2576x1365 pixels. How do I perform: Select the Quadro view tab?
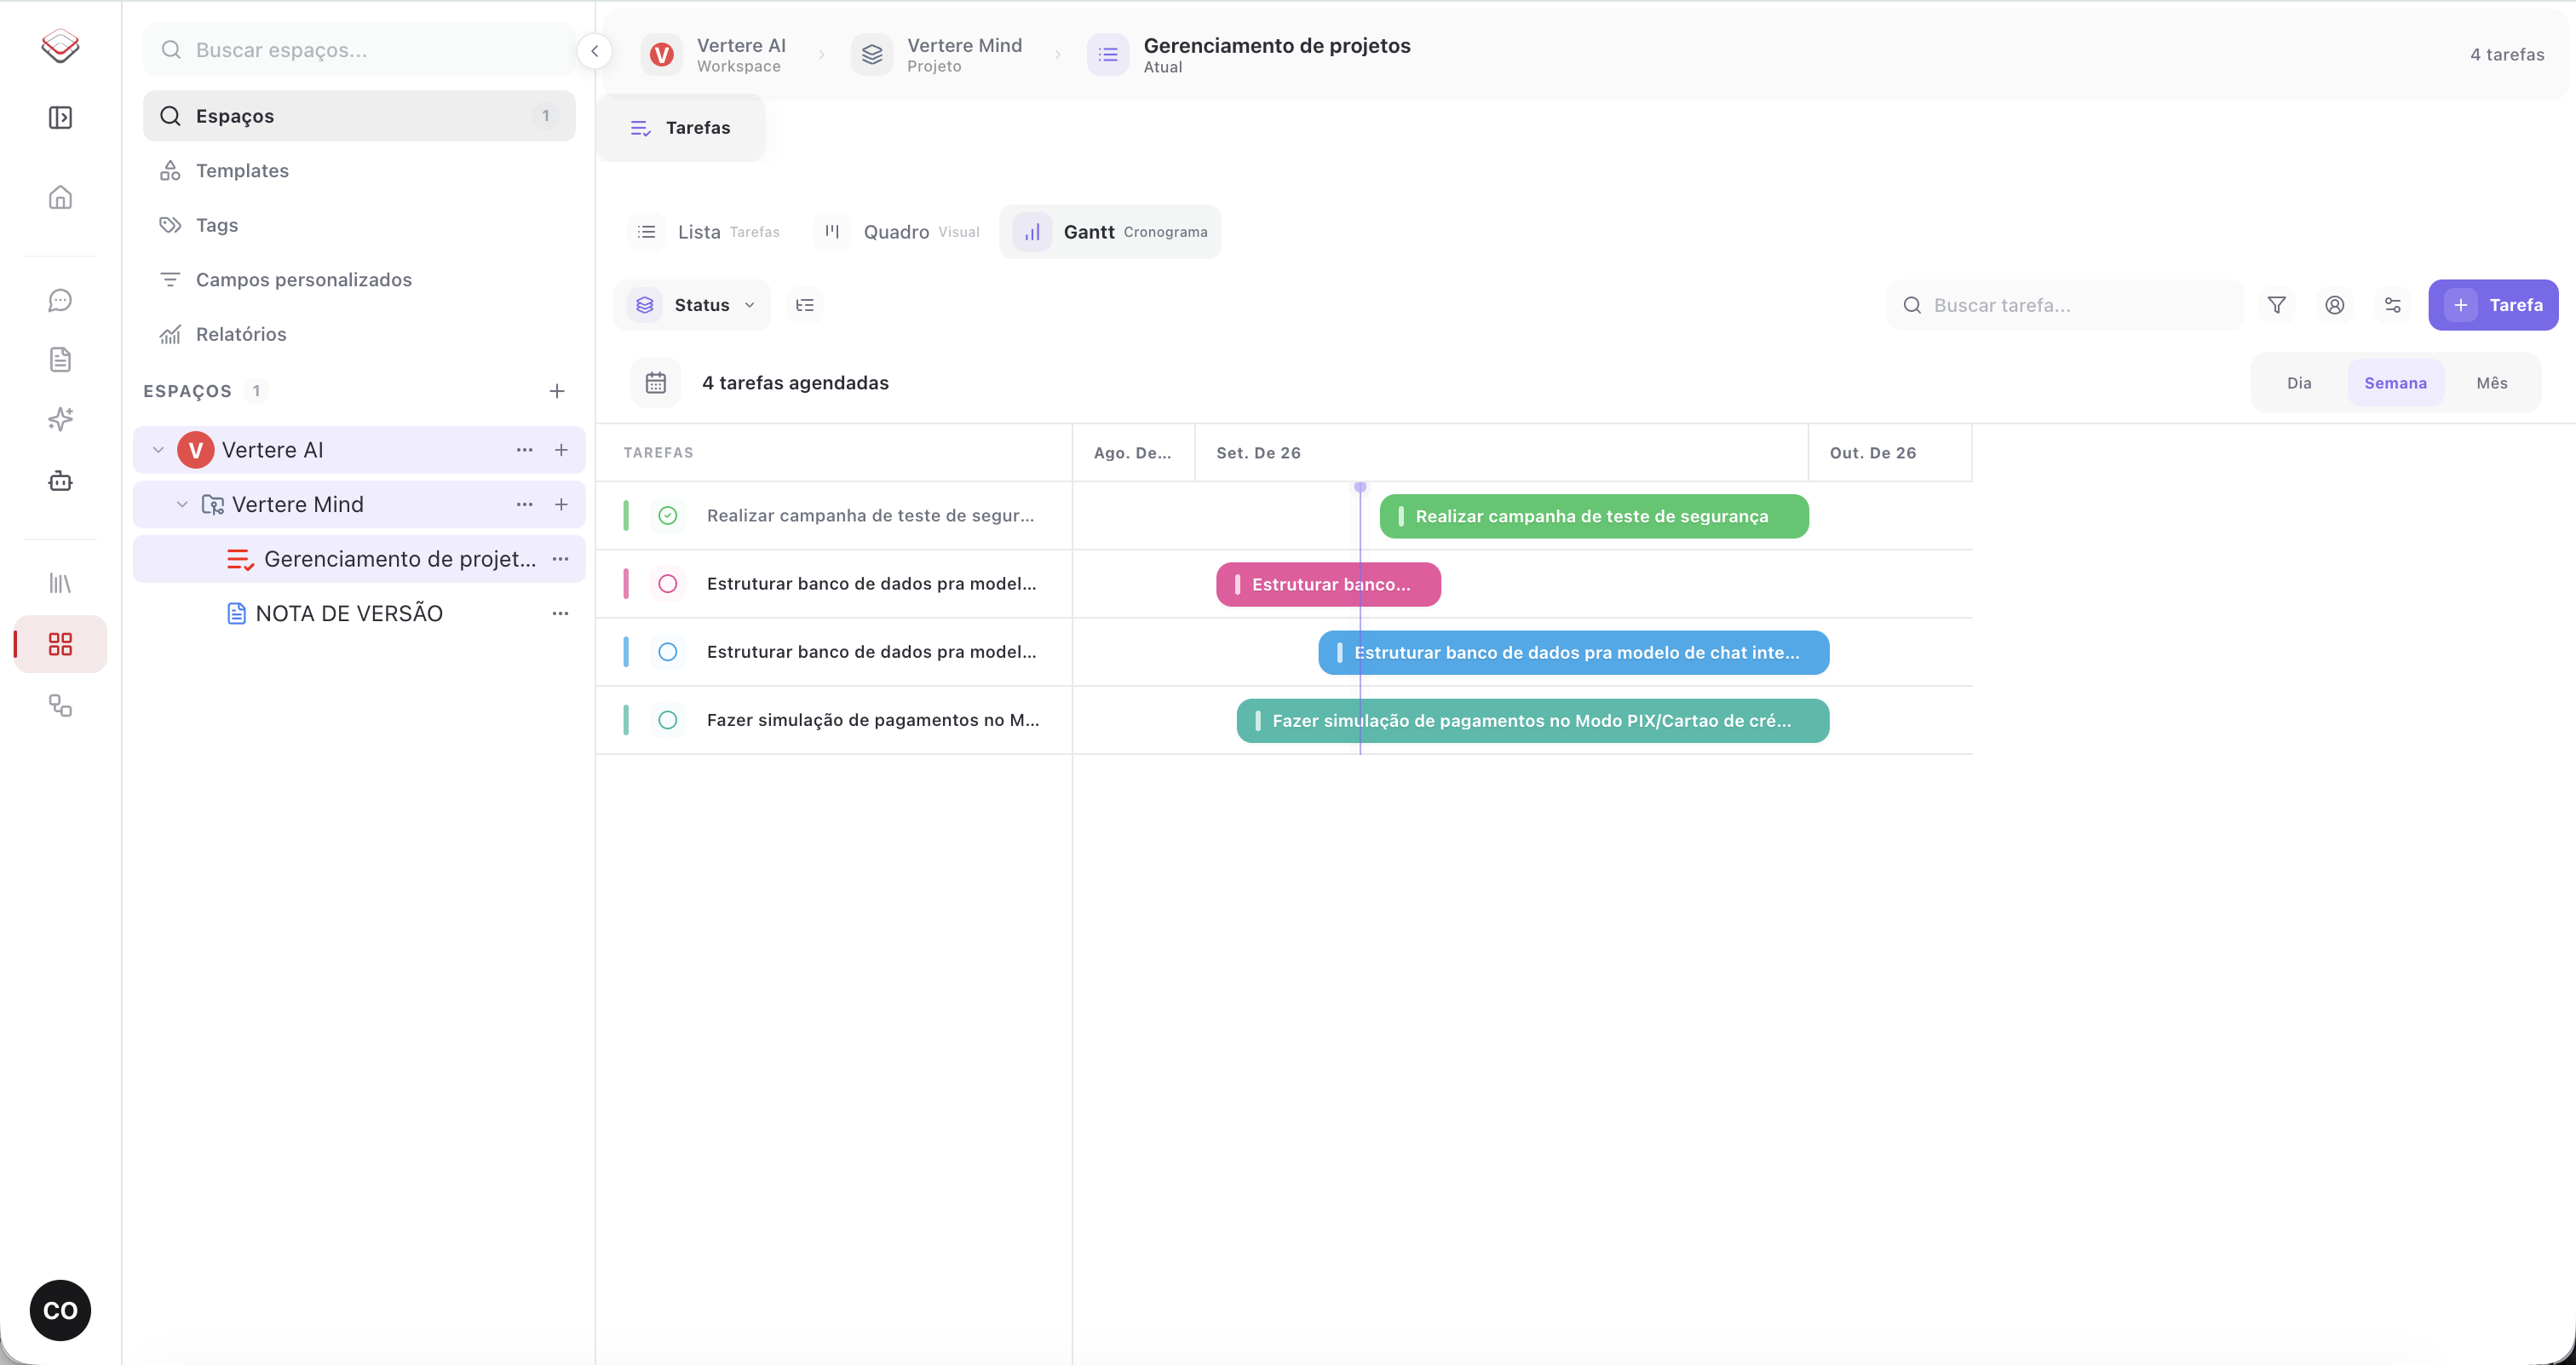point(897,232)
